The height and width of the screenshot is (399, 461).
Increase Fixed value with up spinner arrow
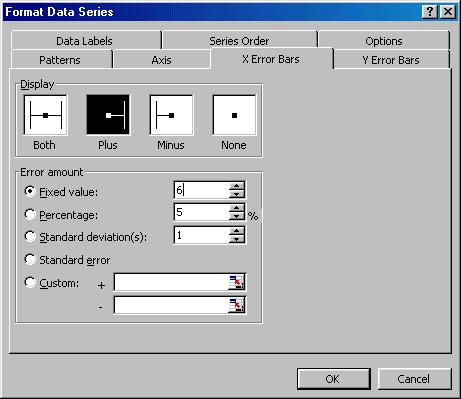(x=237, y=186)
